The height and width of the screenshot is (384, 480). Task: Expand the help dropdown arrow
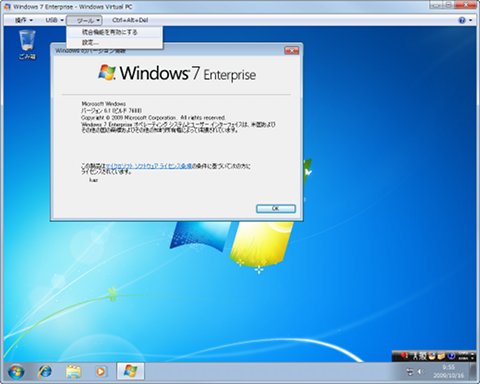point(470,20)
